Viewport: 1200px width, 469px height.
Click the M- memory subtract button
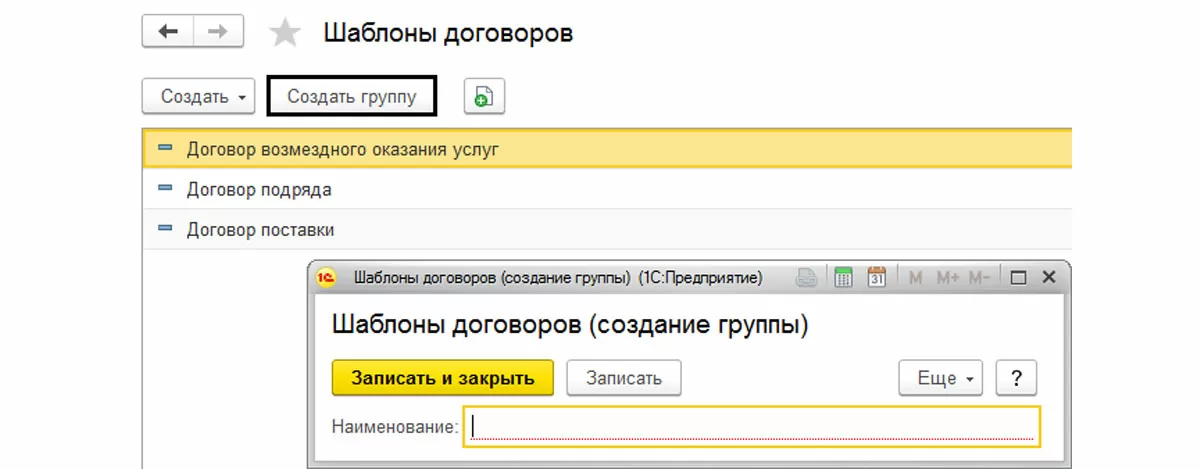click(x=979, y=278)
